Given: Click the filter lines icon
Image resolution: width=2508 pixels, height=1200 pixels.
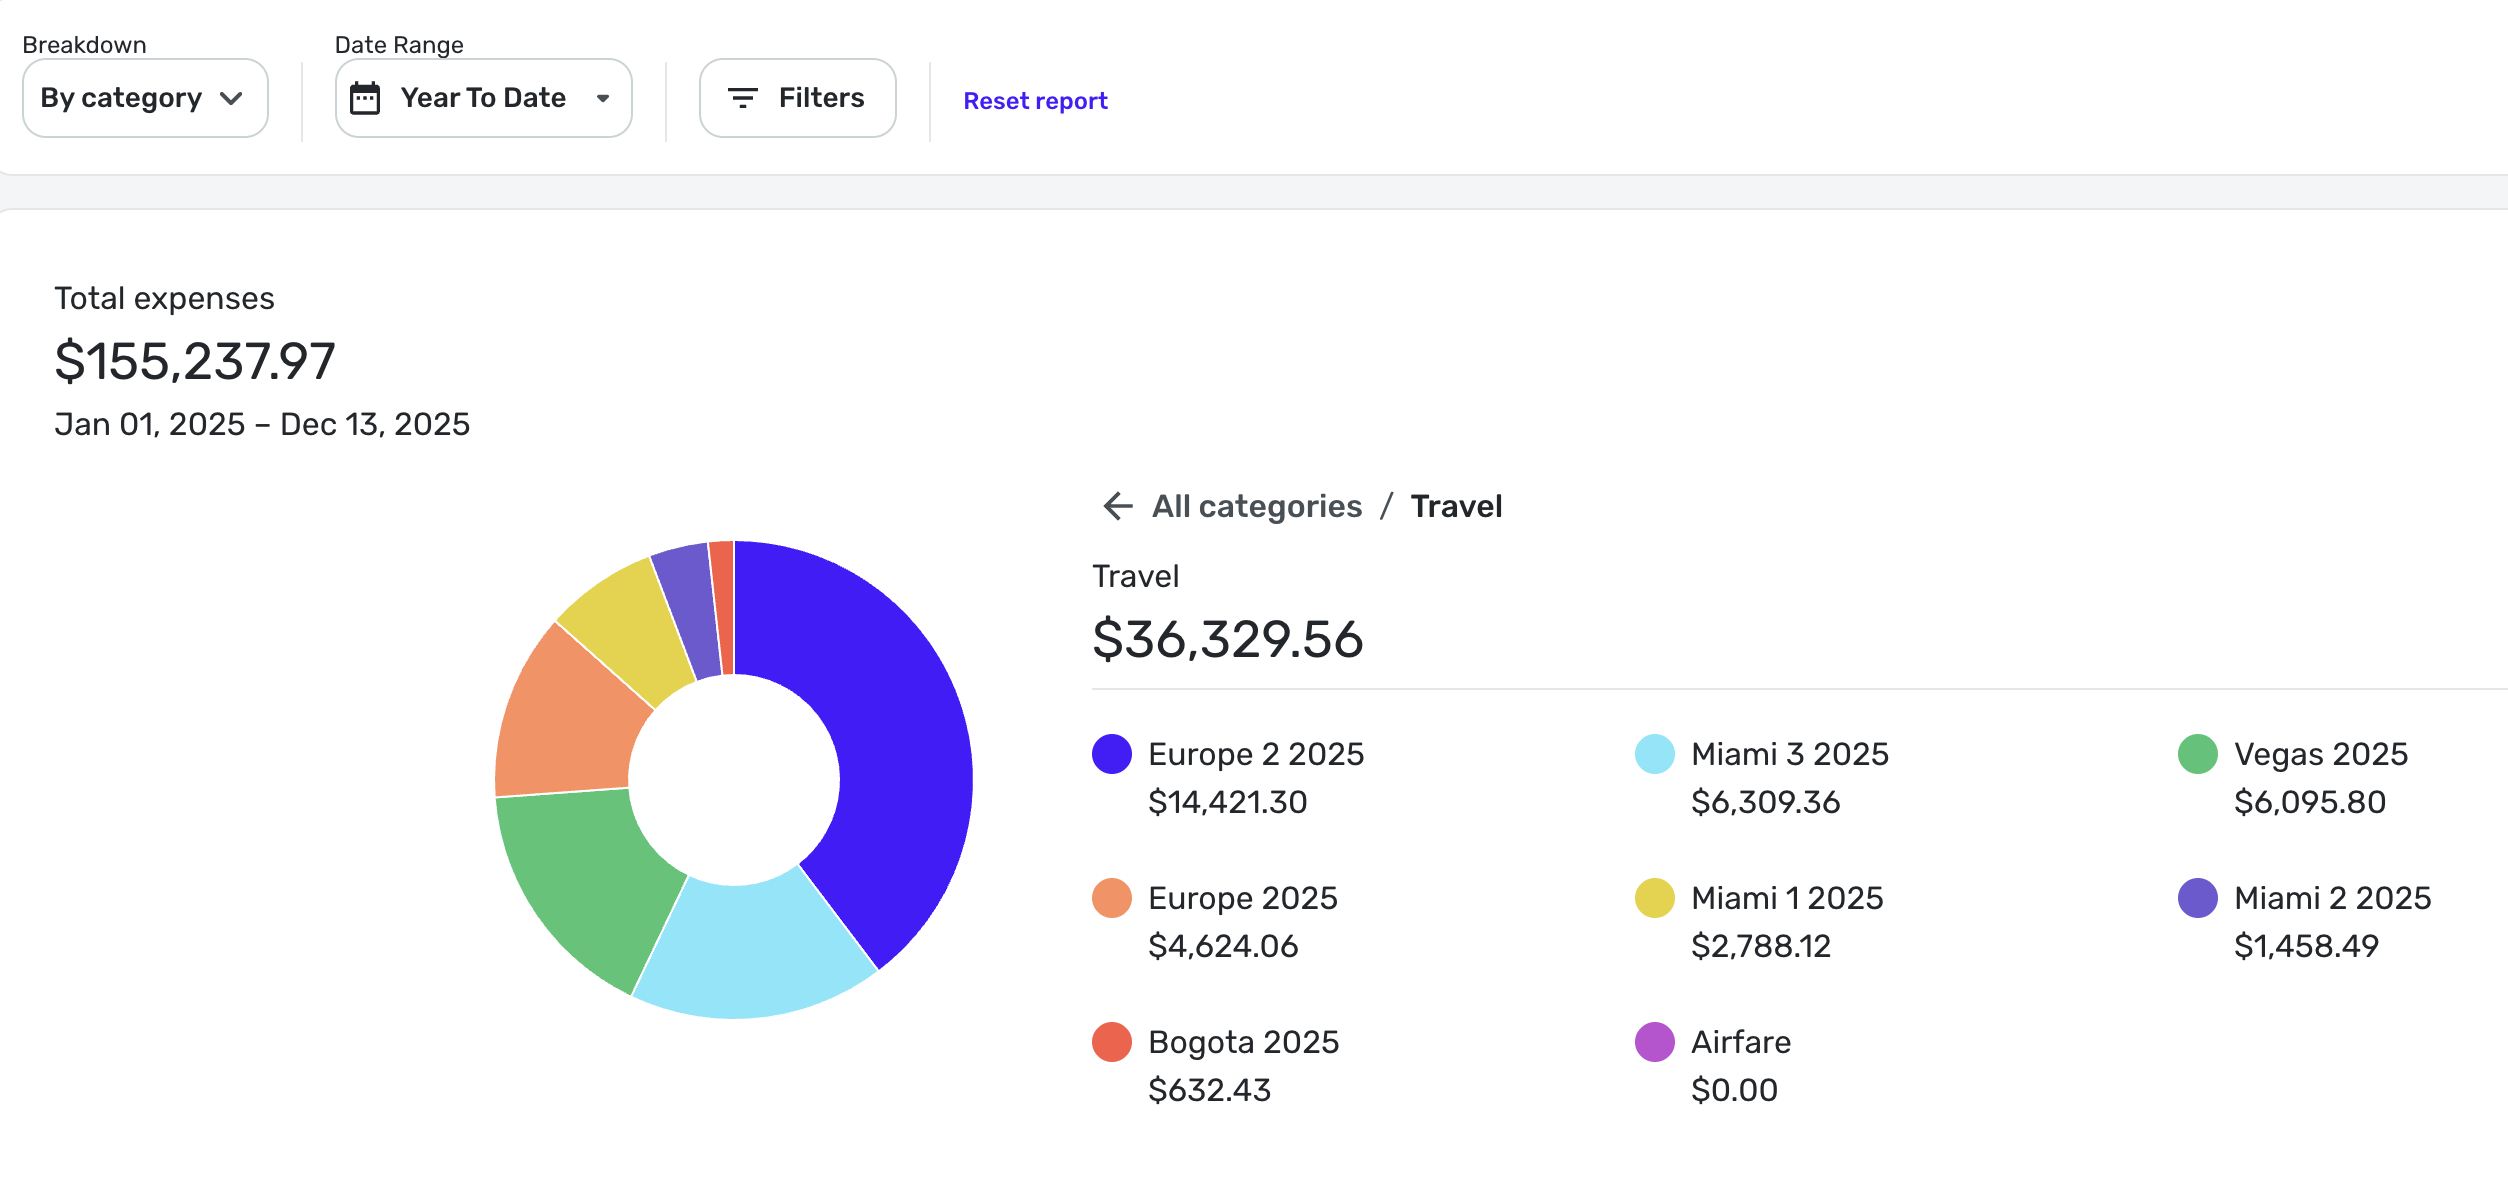Looking at the screenshot, I should (x=742, y=98).
